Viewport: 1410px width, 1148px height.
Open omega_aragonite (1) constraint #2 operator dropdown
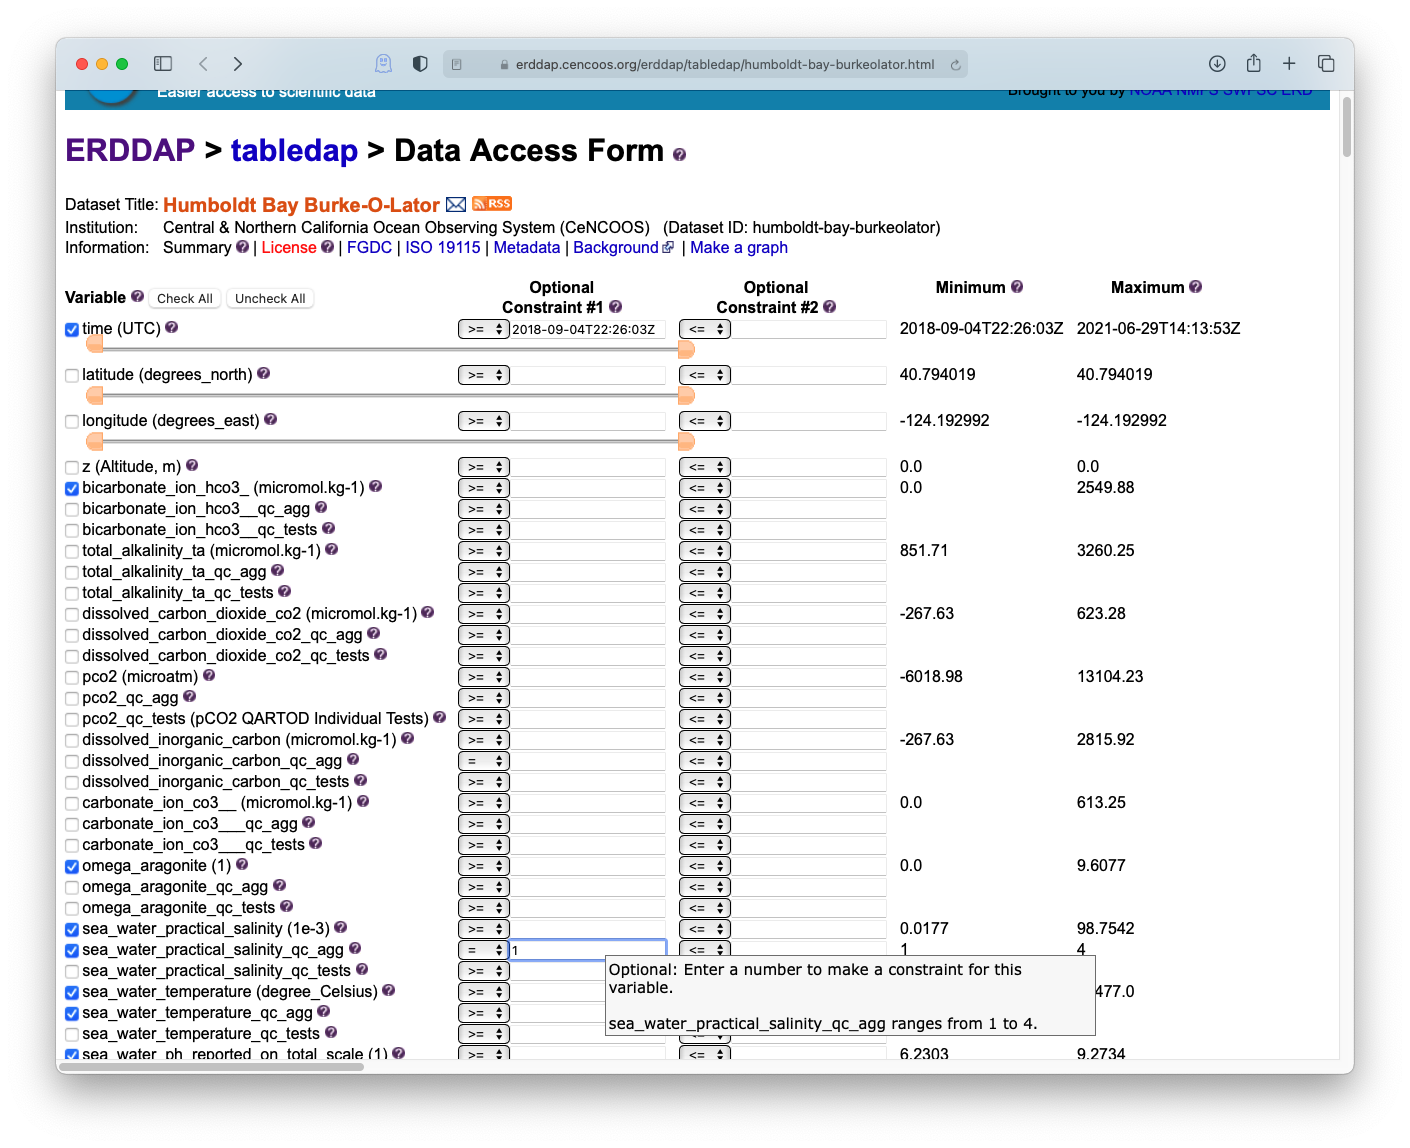pos(705,866)
